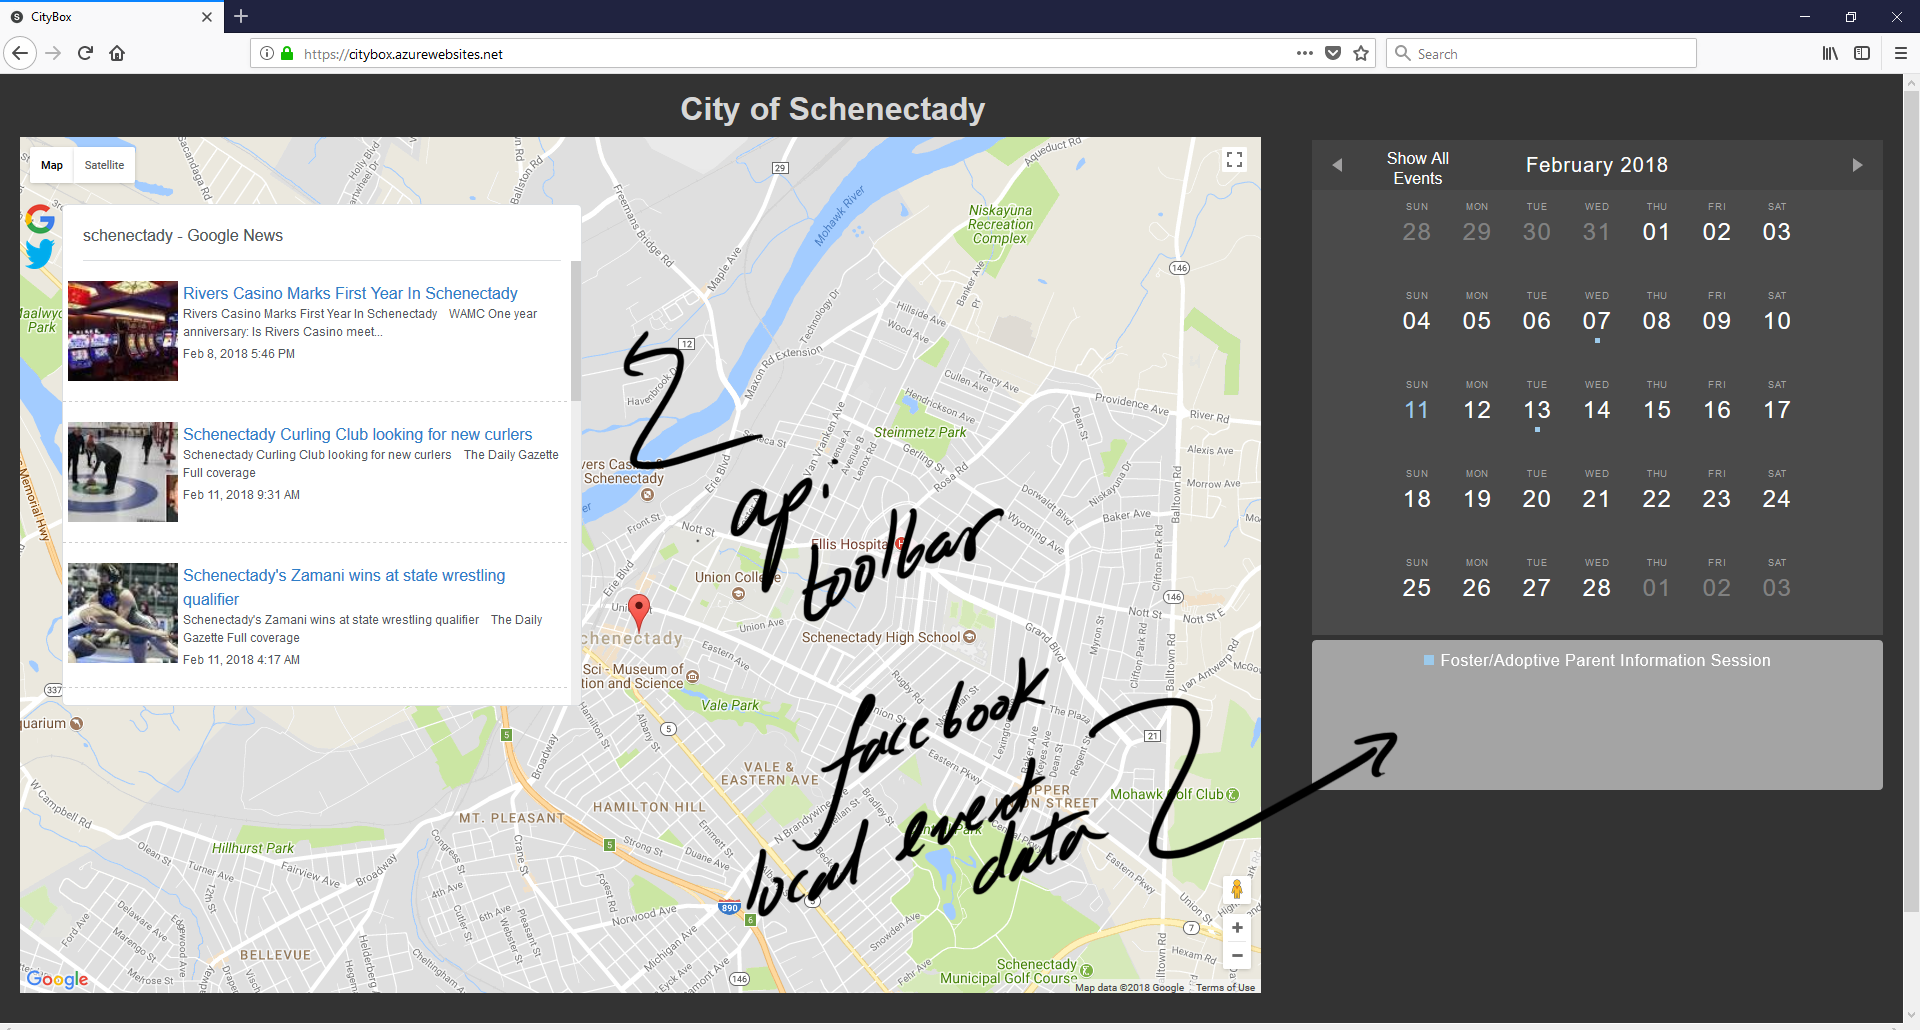Click the schenectady - Google News heading
This screenshot has height=1030, width=1920.
183,235
